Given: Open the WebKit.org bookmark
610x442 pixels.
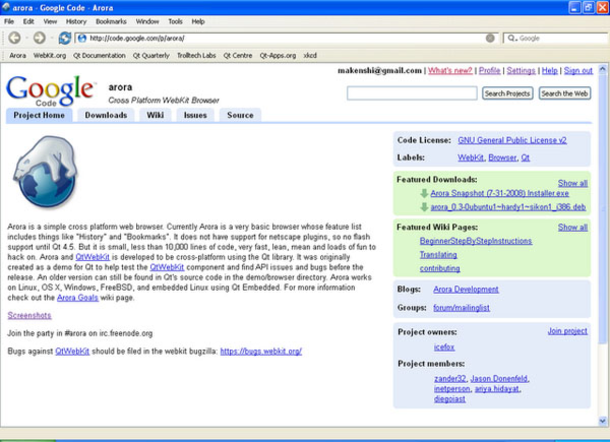Looking at the screenshot, I should coord(49,55).
